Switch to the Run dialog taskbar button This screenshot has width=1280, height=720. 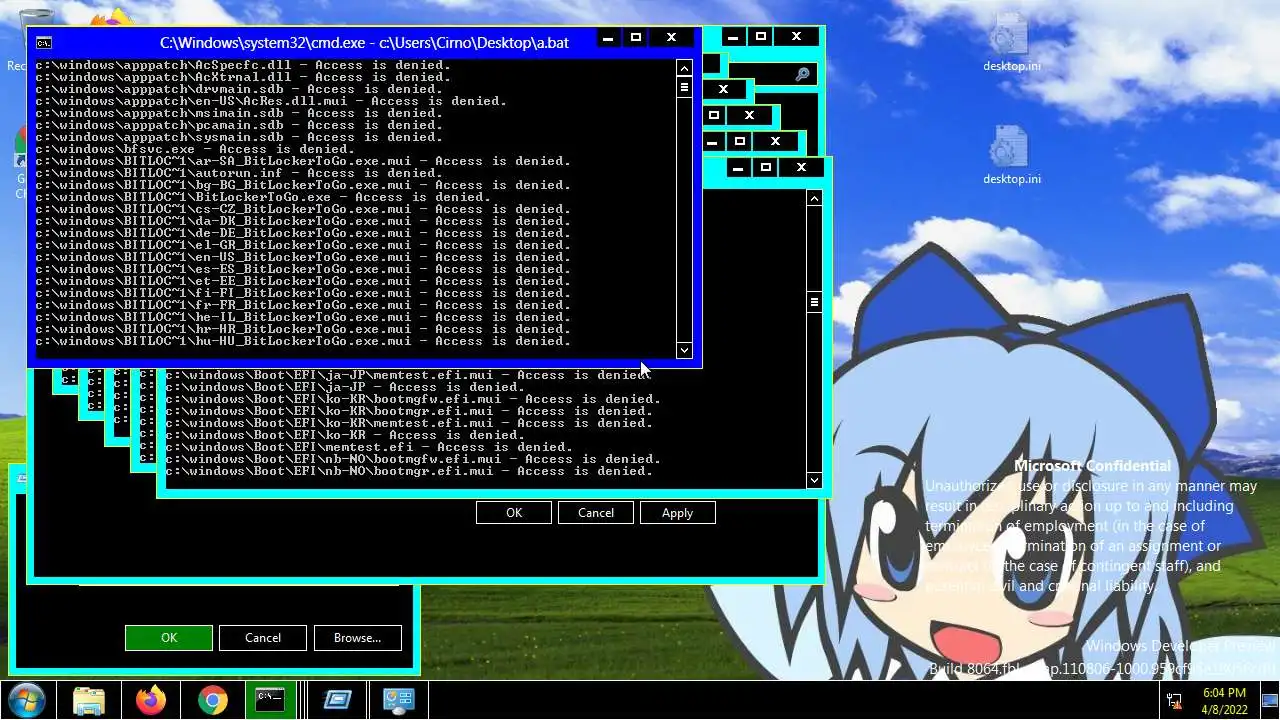pos(337,700)
